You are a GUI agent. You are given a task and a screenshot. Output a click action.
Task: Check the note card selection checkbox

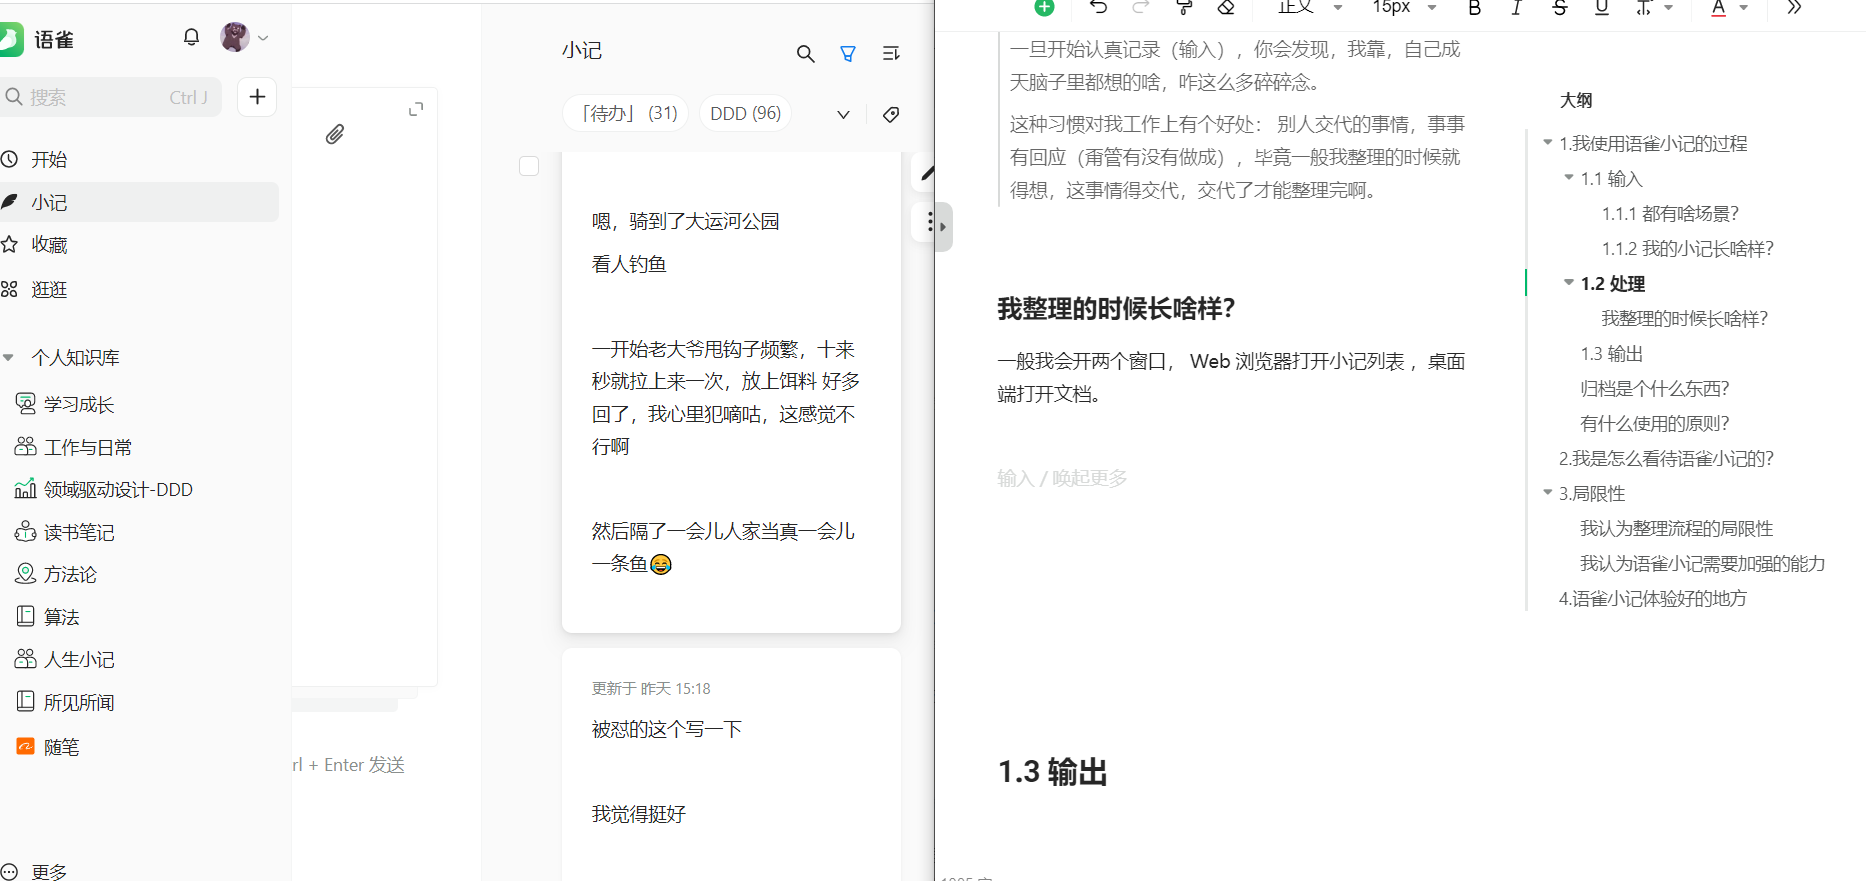click(529, 166)
